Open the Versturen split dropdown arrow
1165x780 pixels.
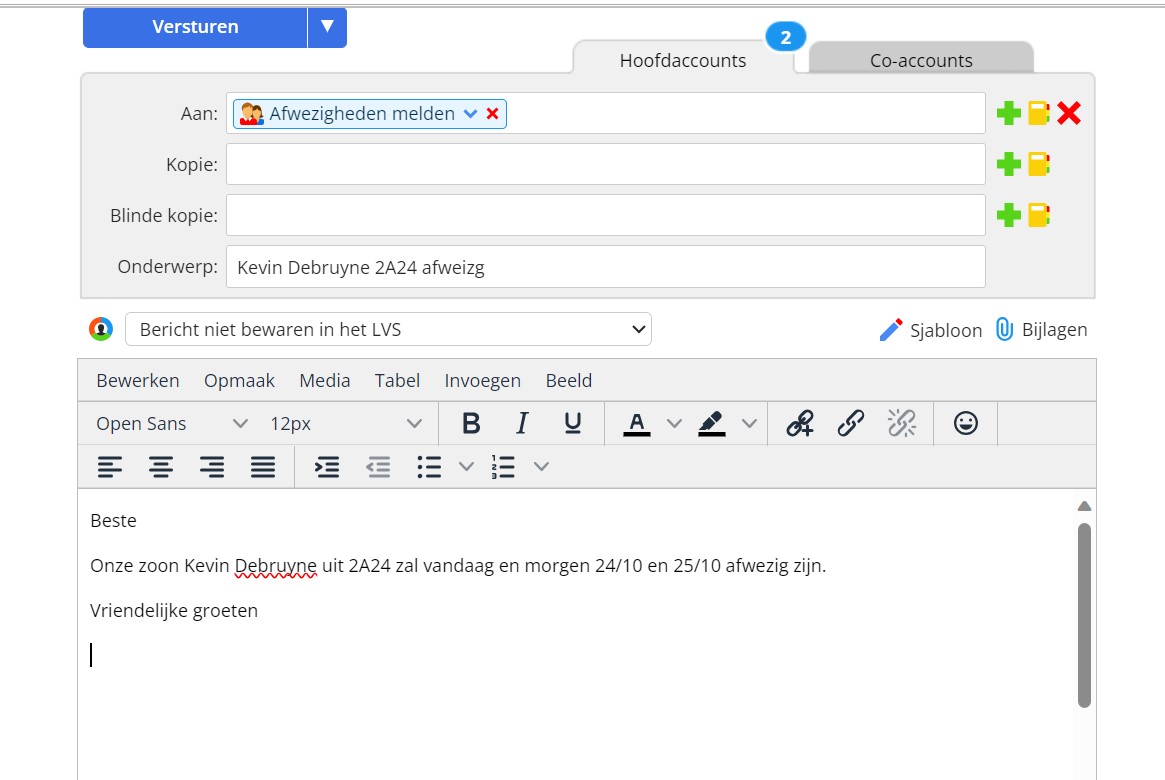click(x=327, y=27)
